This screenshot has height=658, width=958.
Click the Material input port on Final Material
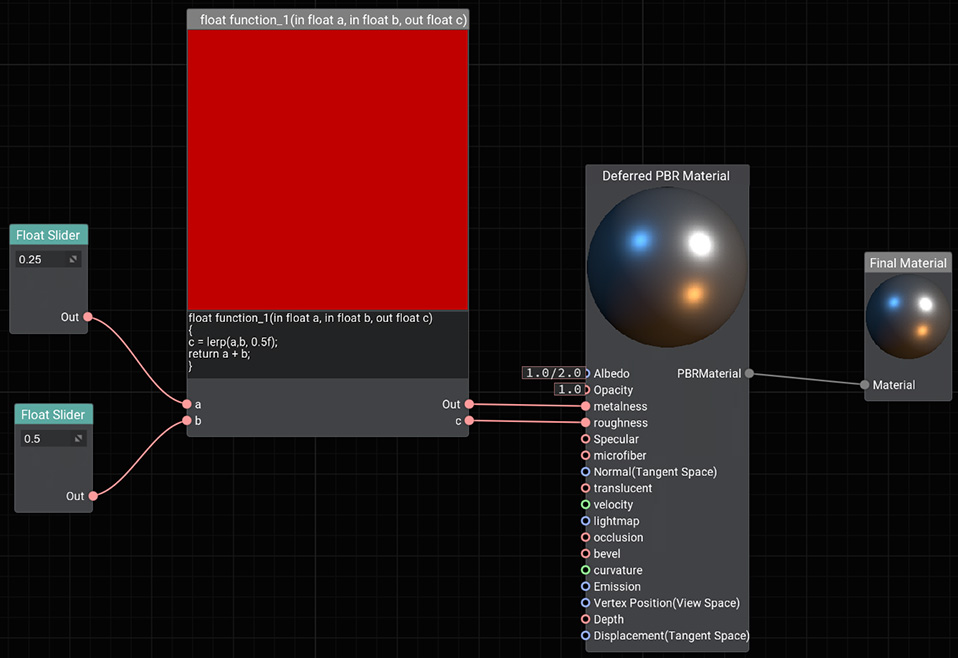coord(865,385)
